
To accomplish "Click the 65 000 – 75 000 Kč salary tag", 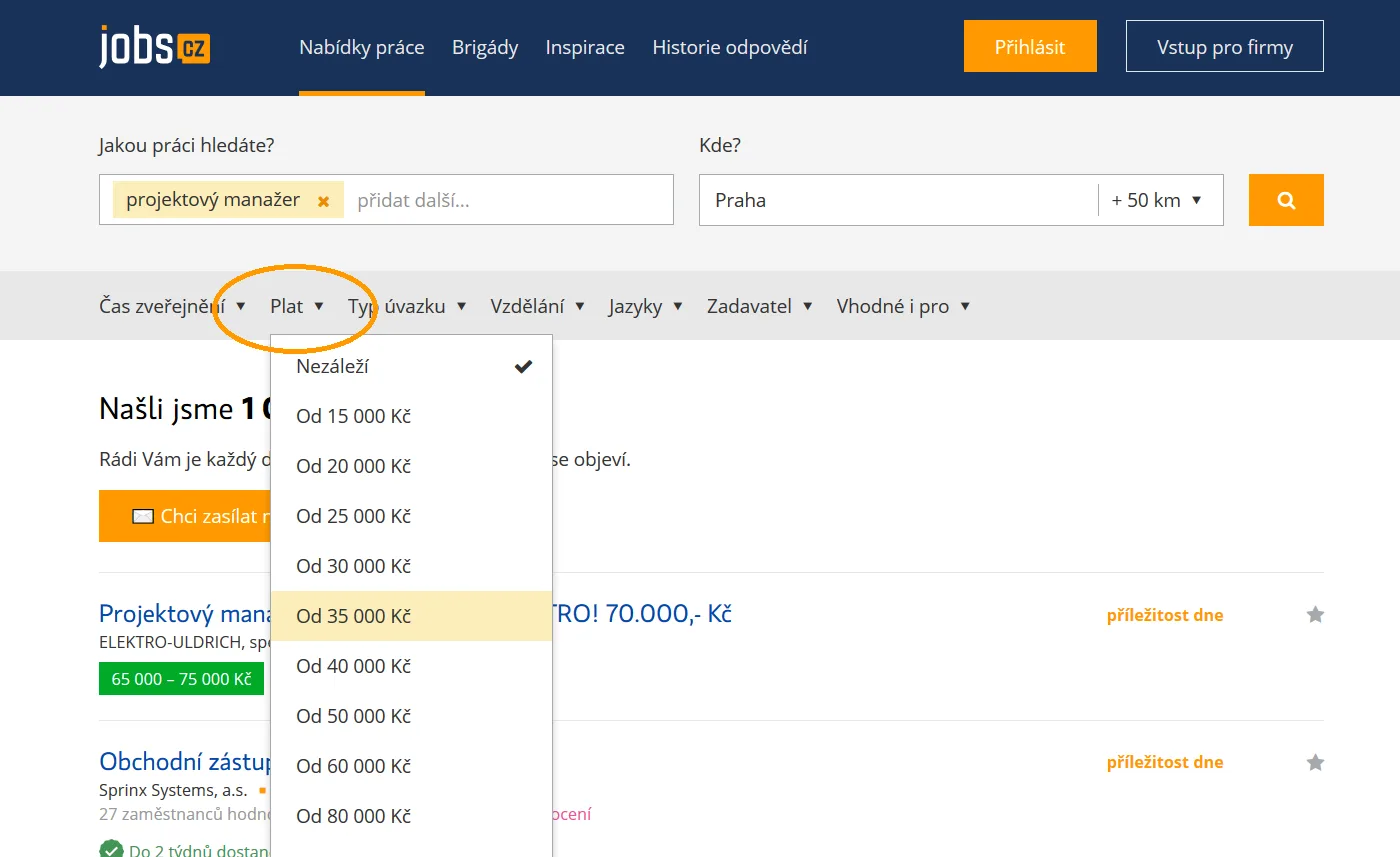I will [181, 679].
